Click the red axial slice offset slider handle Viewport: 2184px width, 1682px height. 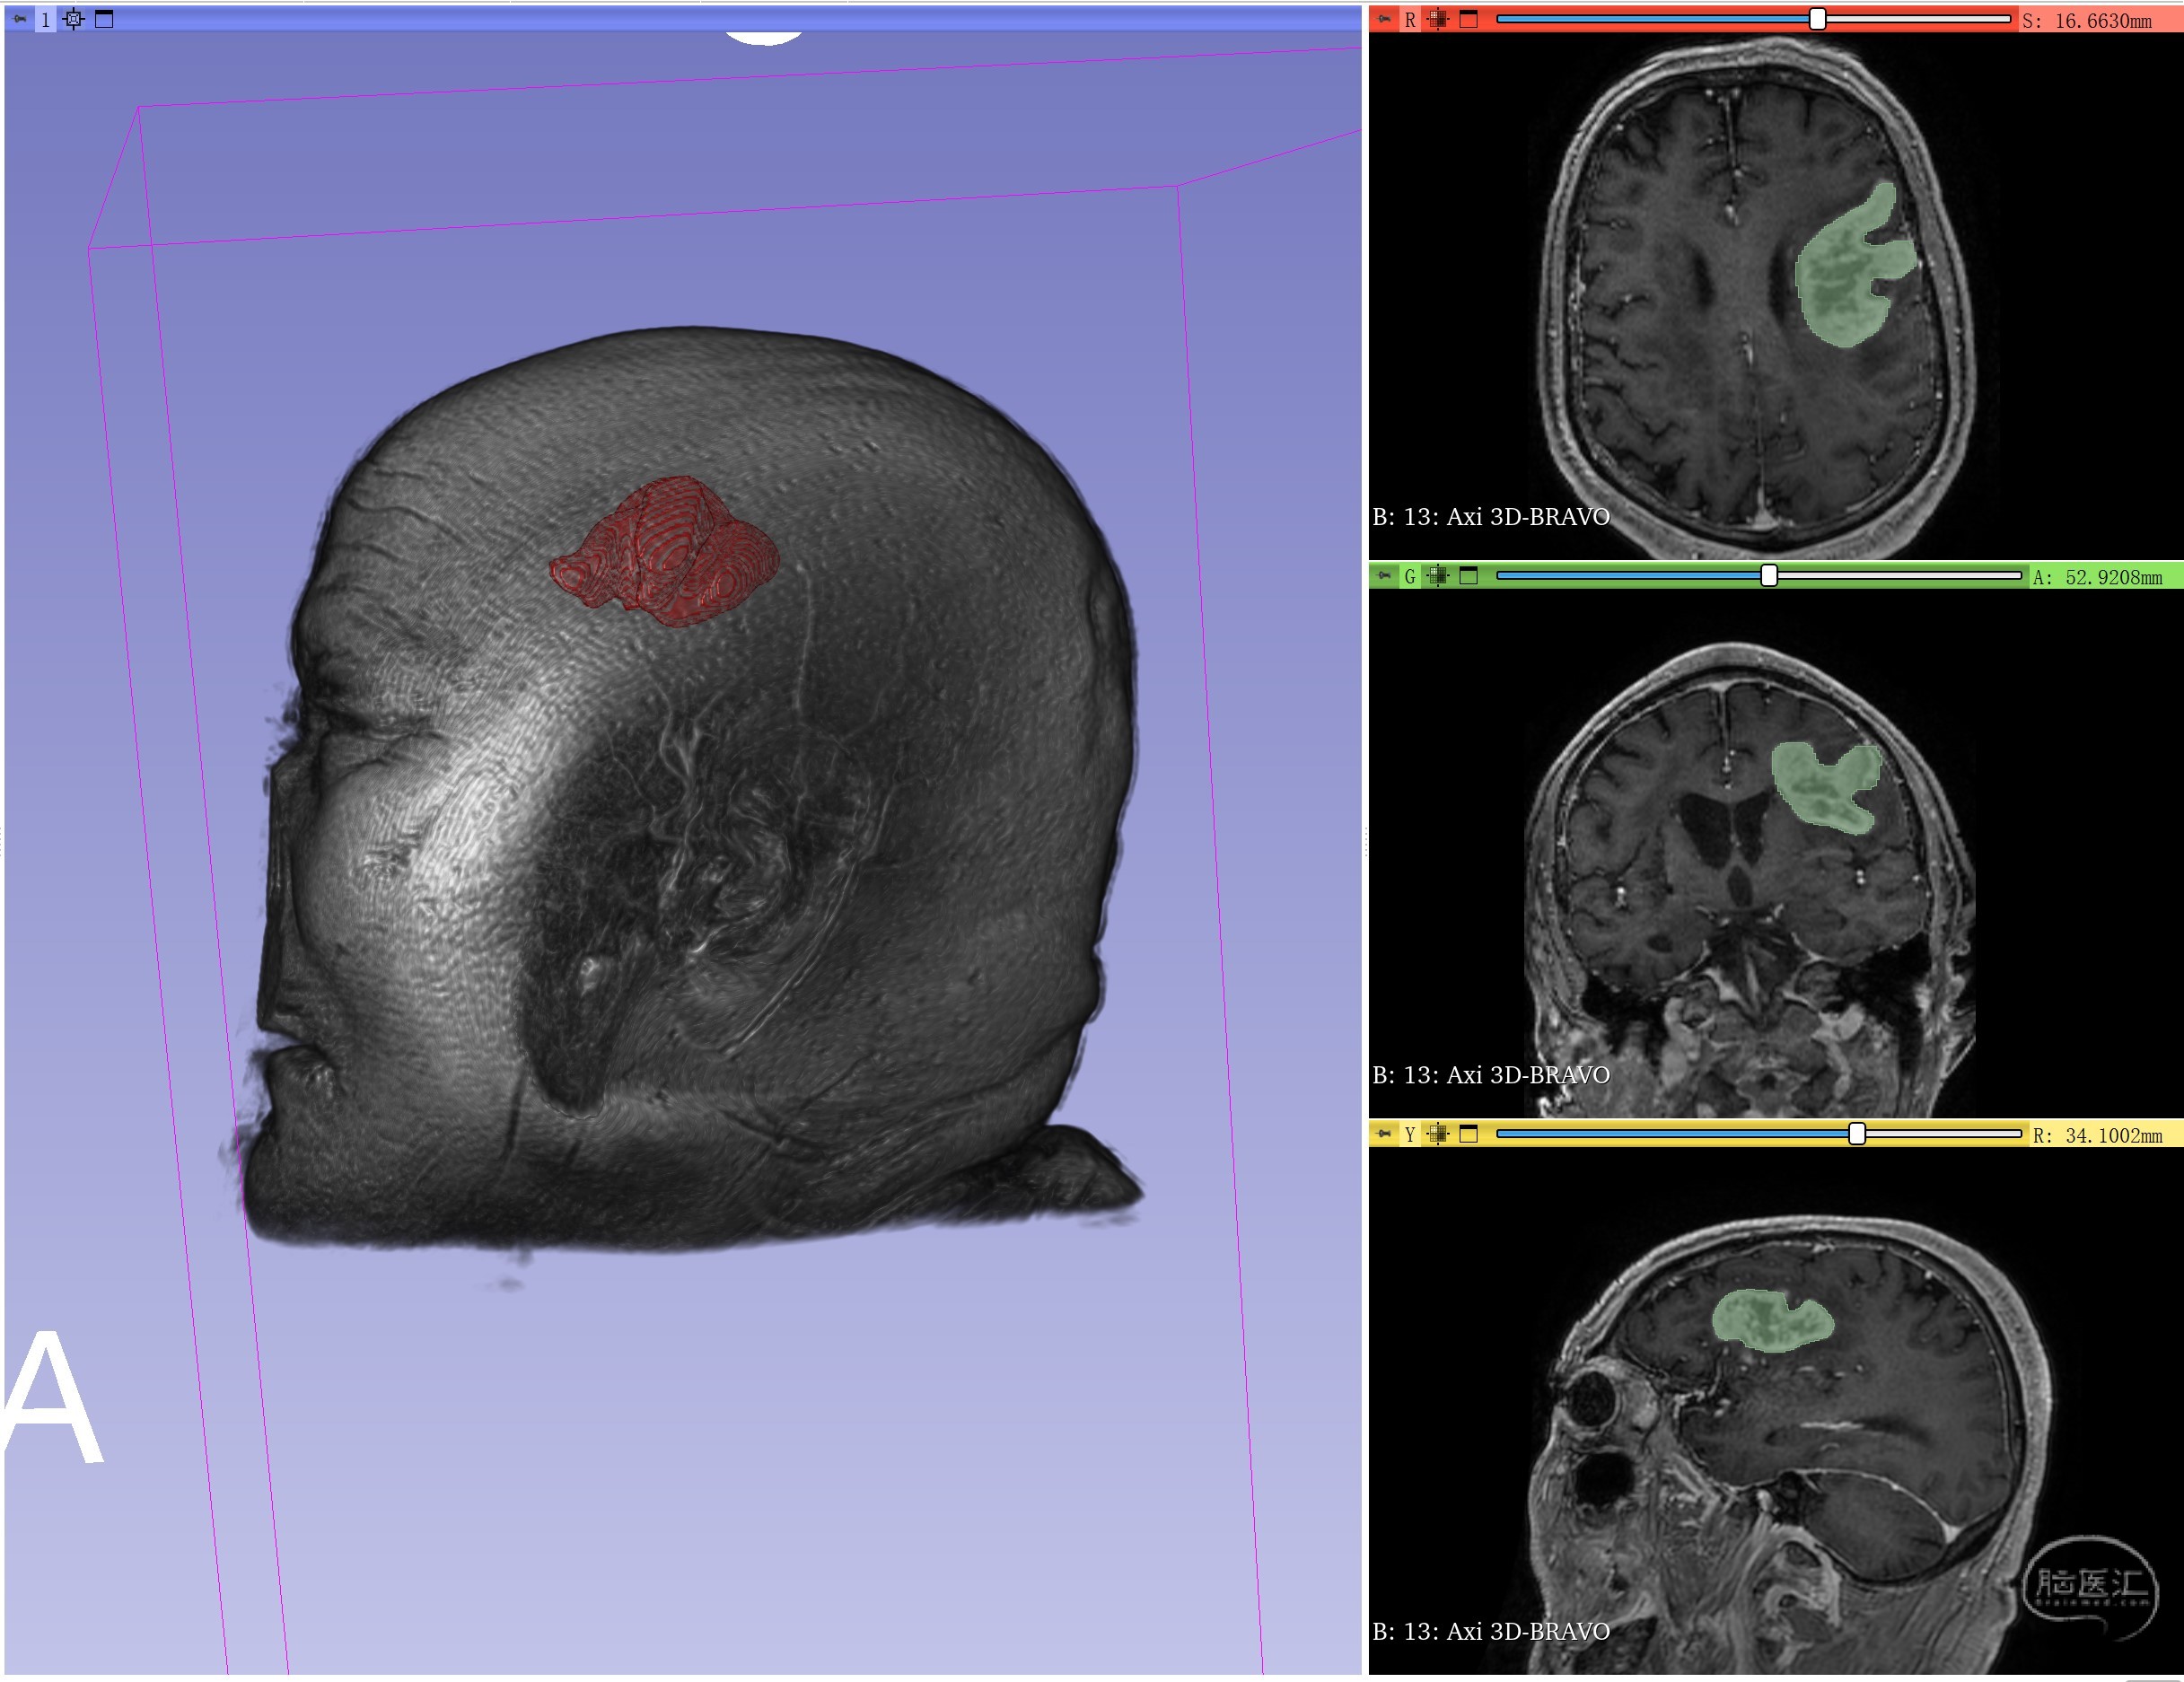(1817, 19)
